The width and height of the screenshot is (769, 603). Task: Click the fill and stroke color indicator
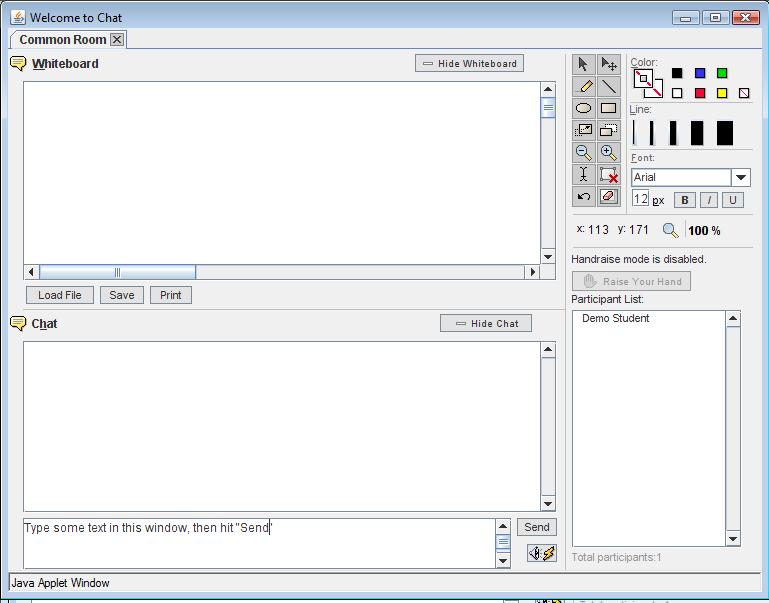[x=647, y=83]
